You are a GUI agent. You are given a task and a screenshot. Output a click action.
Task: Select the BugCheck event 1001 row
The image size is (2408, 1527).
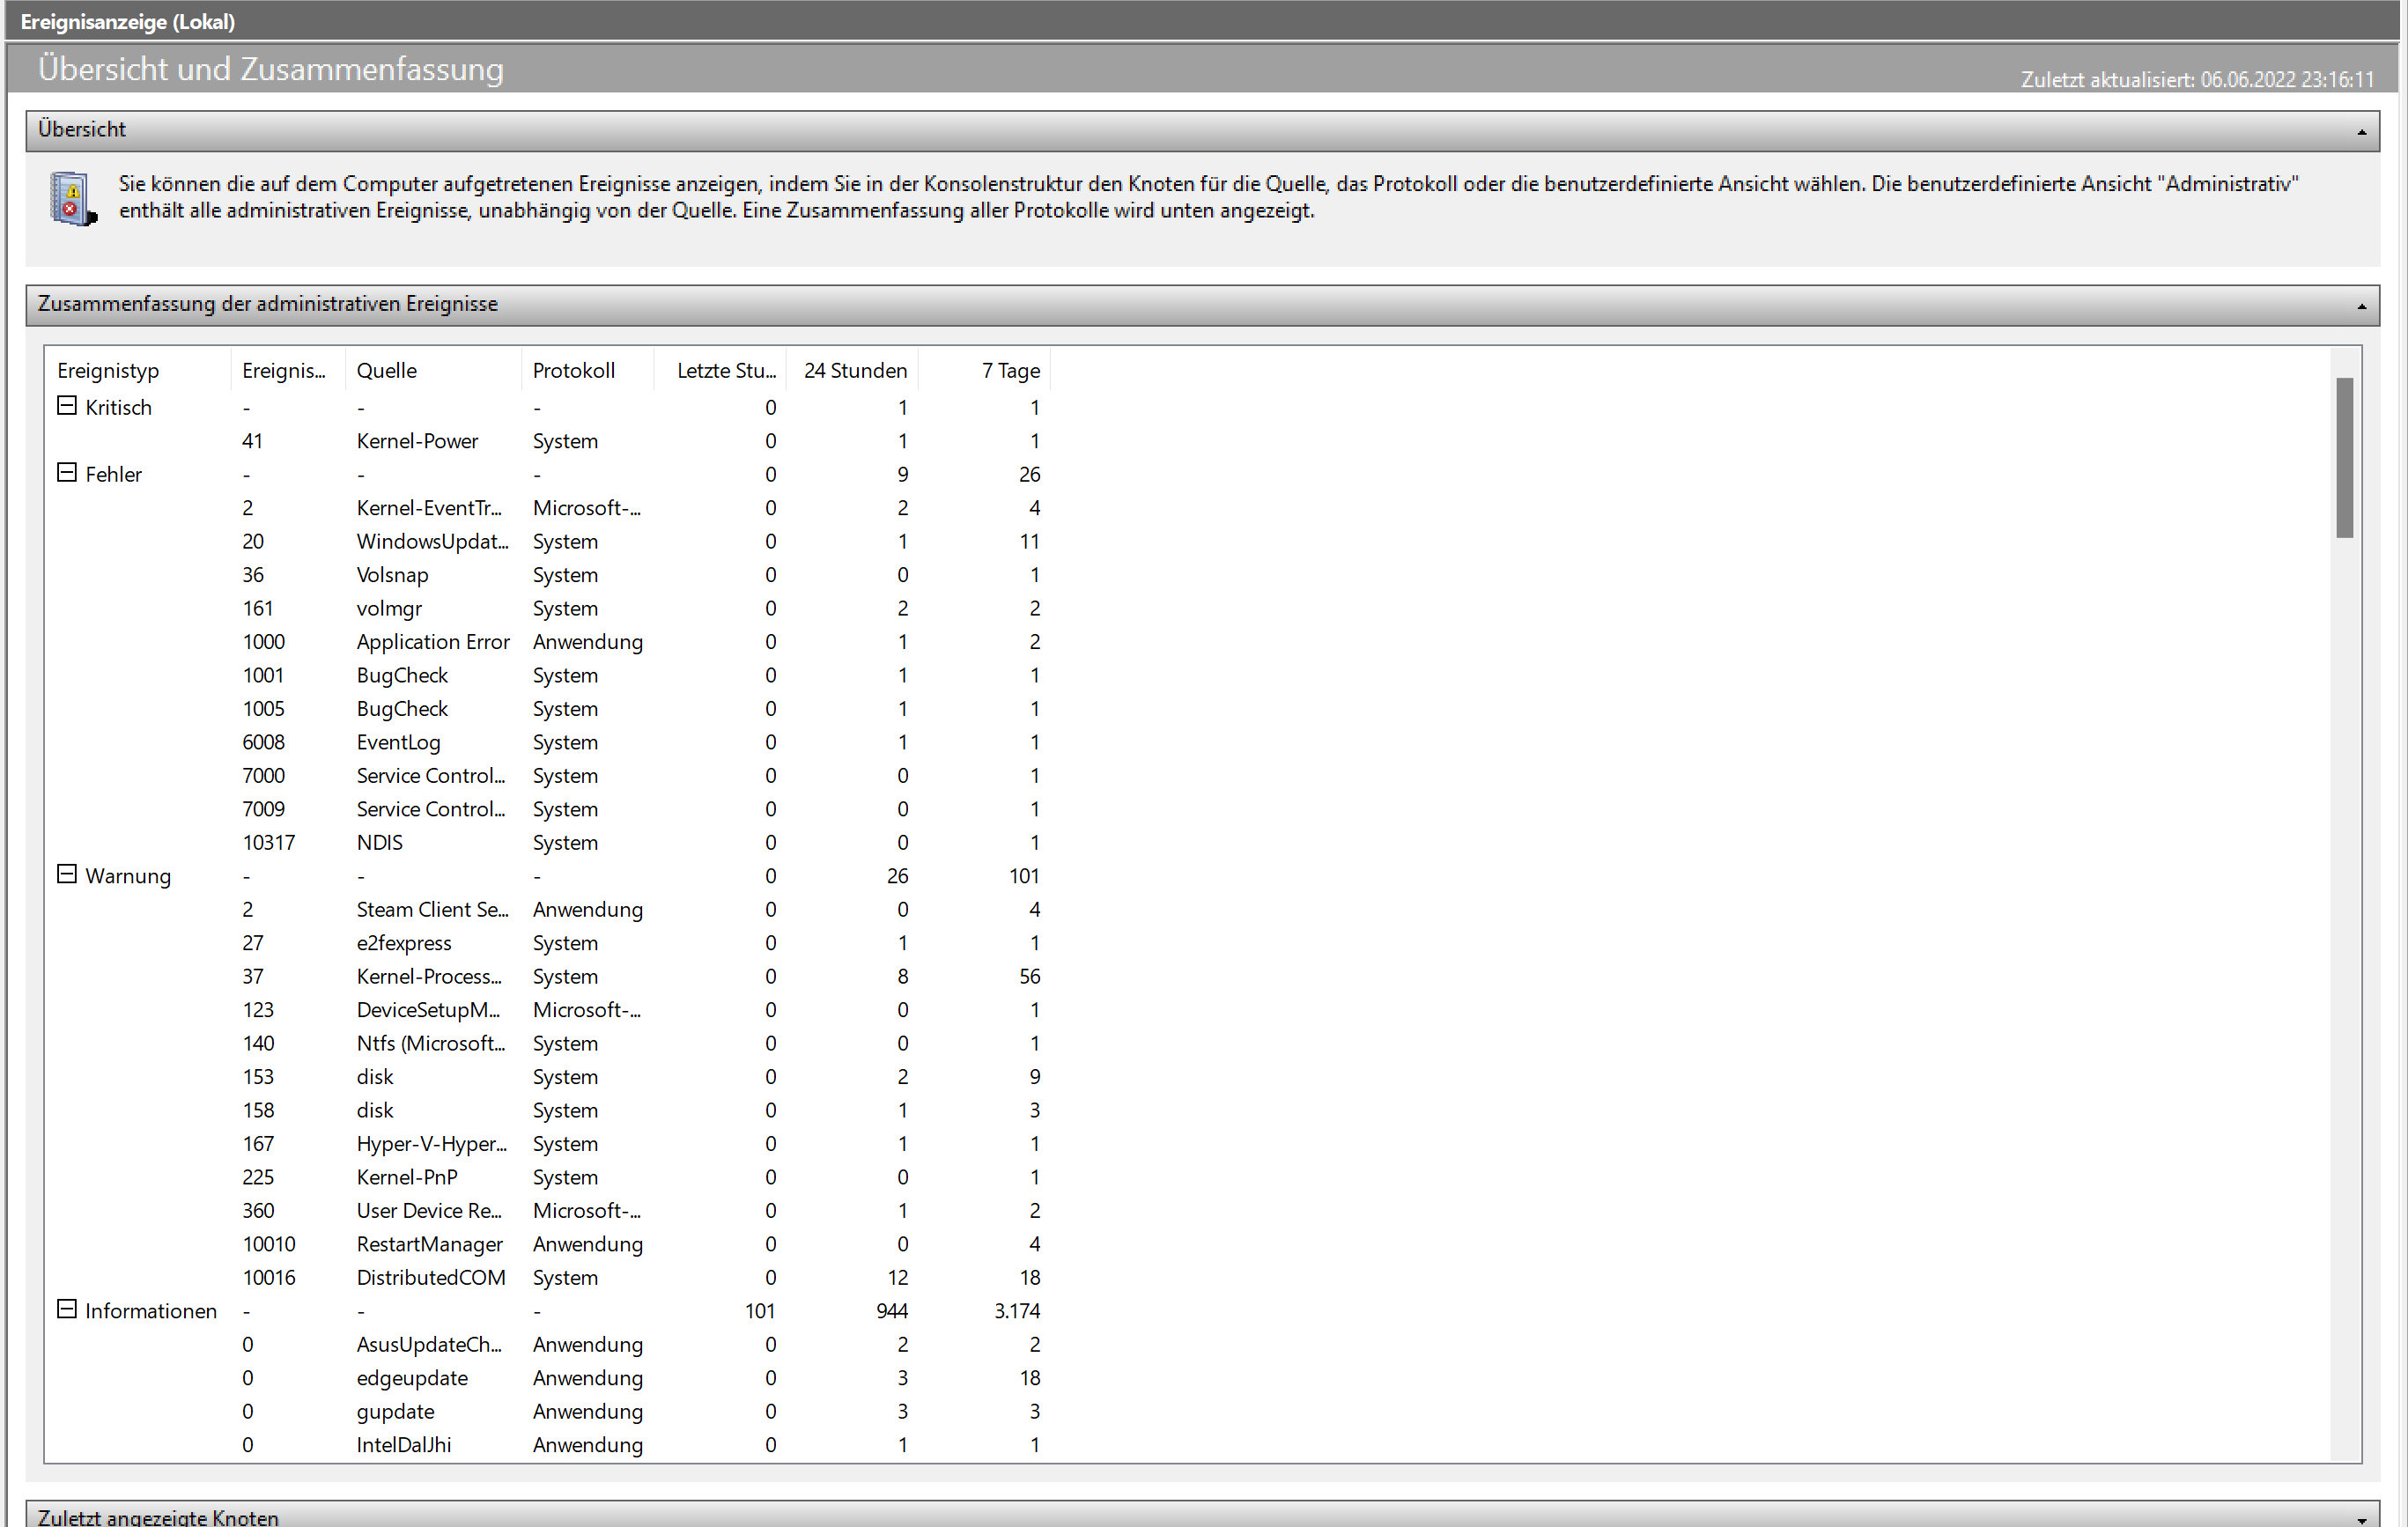click(x=402, y=676)
